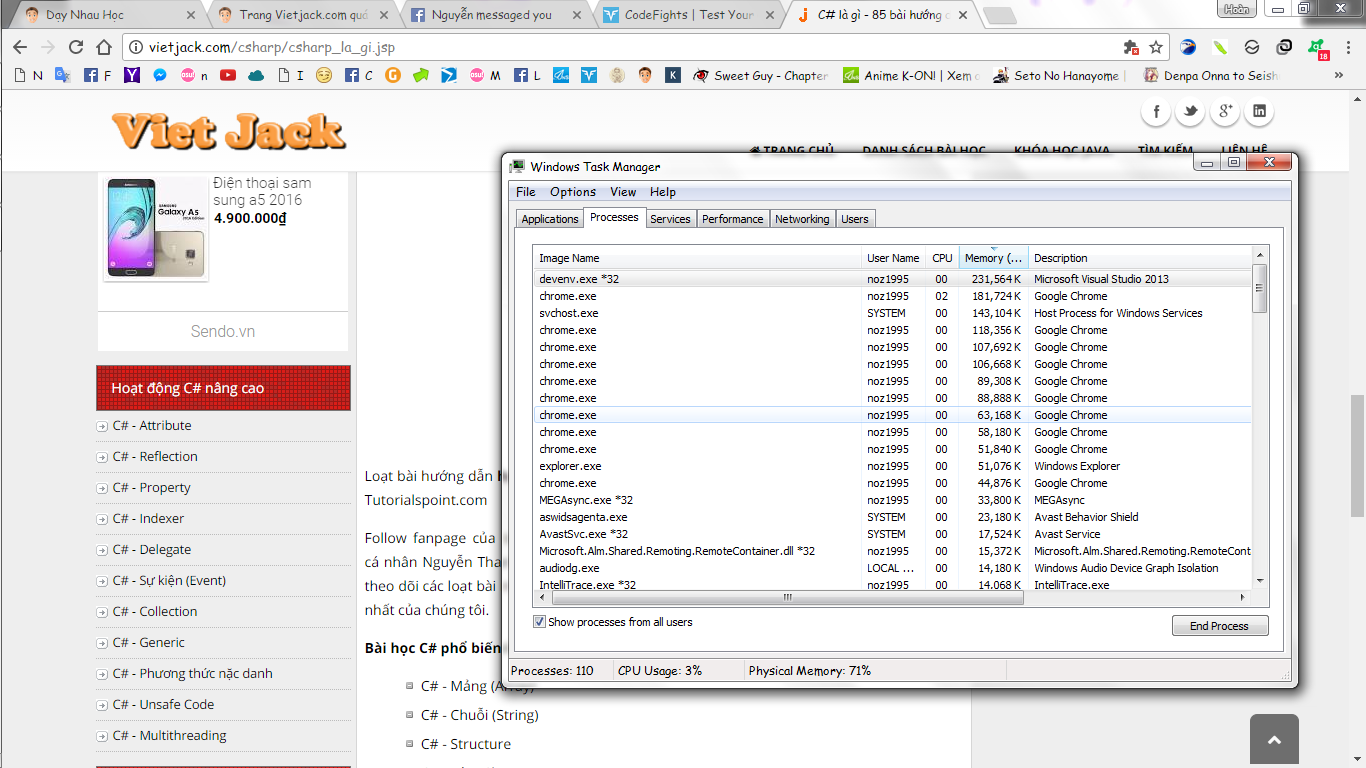Open Viet Jack's Facebook social icon
The width and height of the screenshot is (1366, 768).
(1156, 112)
